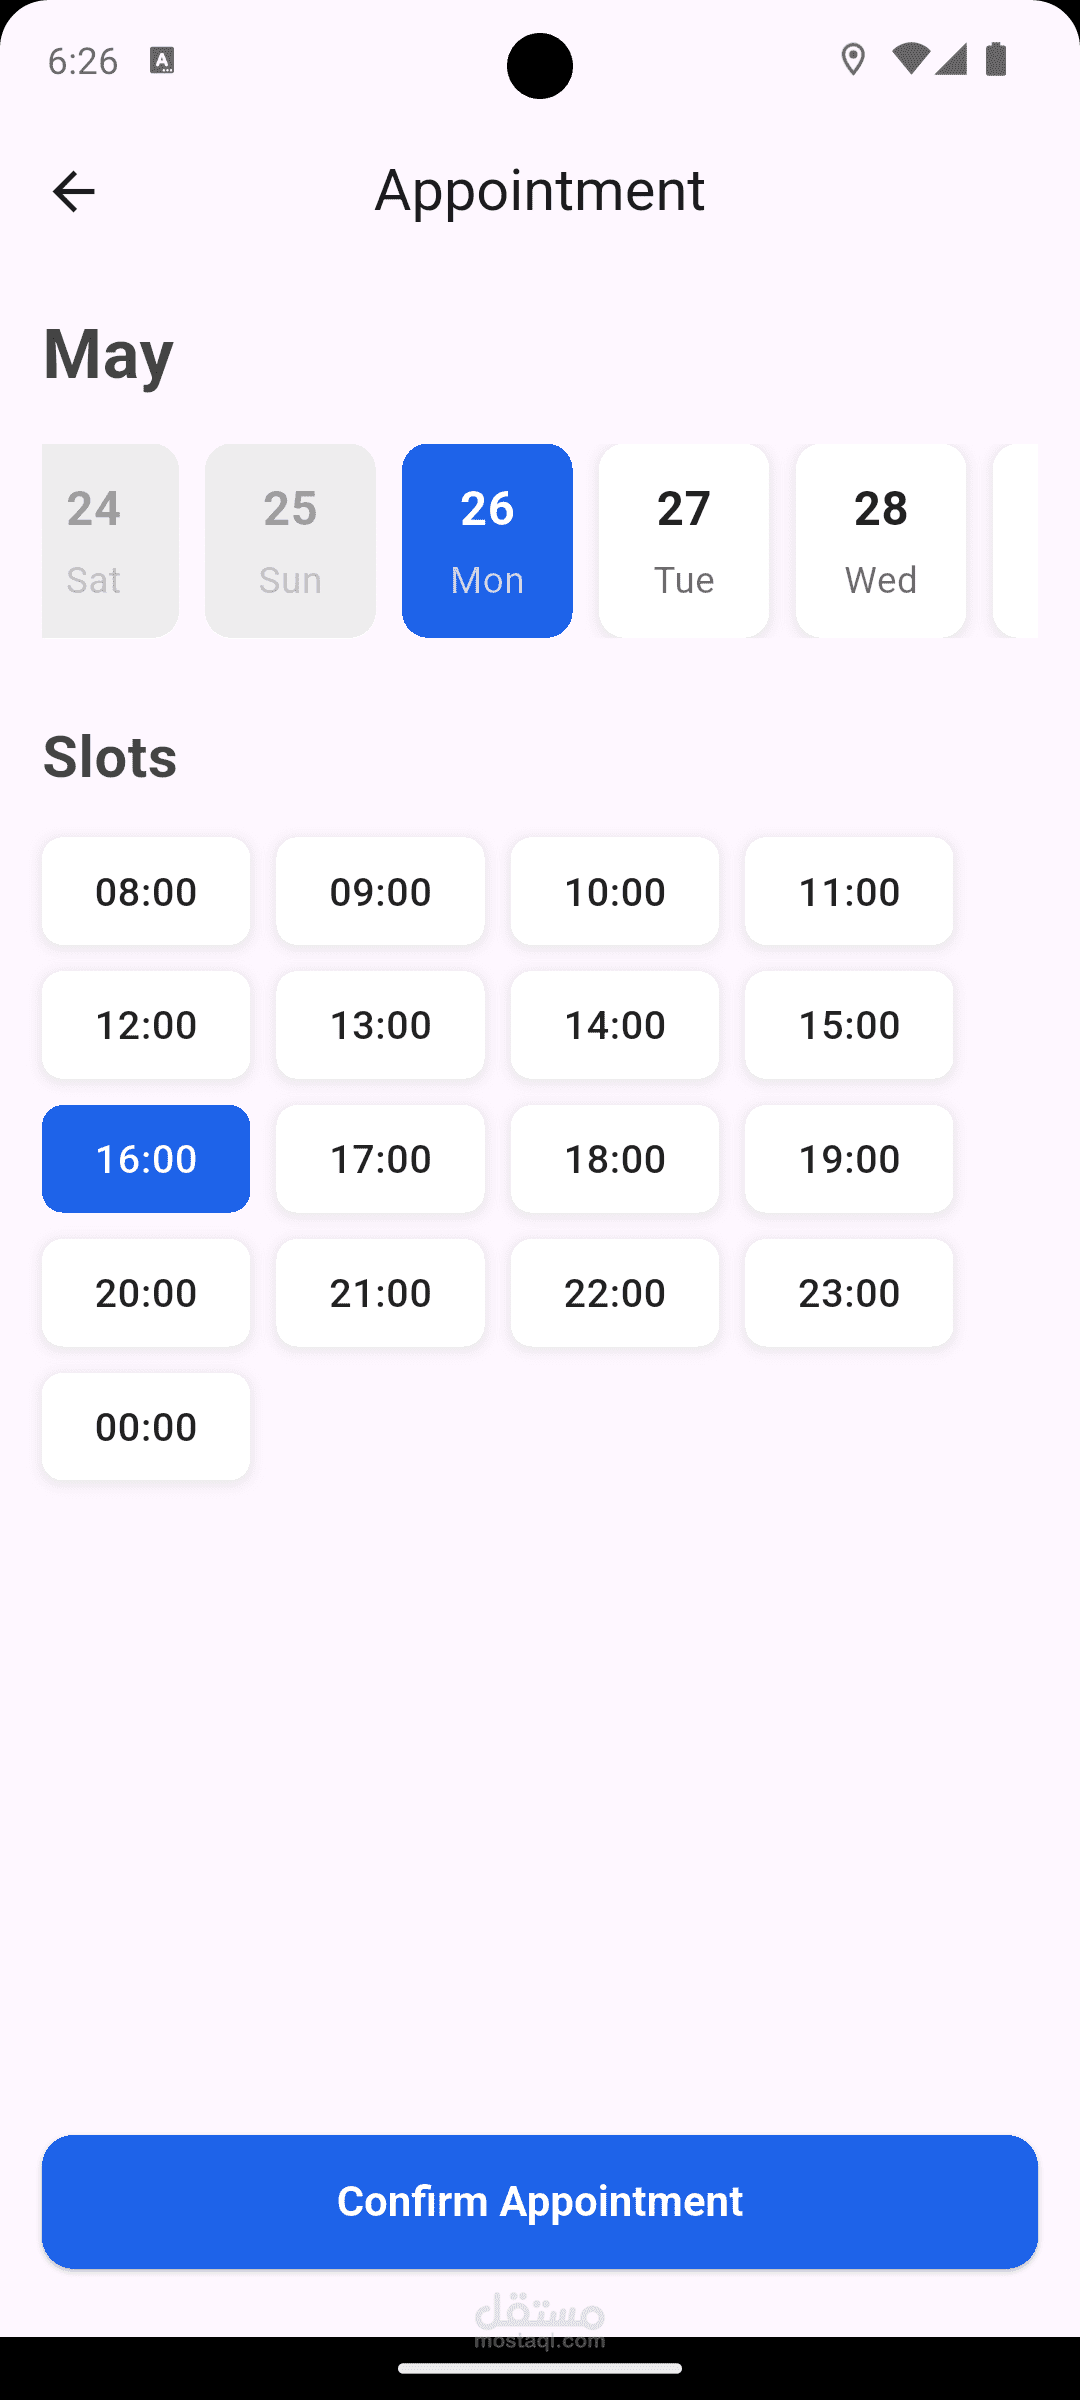Screen dimensions: 1080x2400
Task: Deselect the highlighted 16:00 slot
Action: [146, 1159]
